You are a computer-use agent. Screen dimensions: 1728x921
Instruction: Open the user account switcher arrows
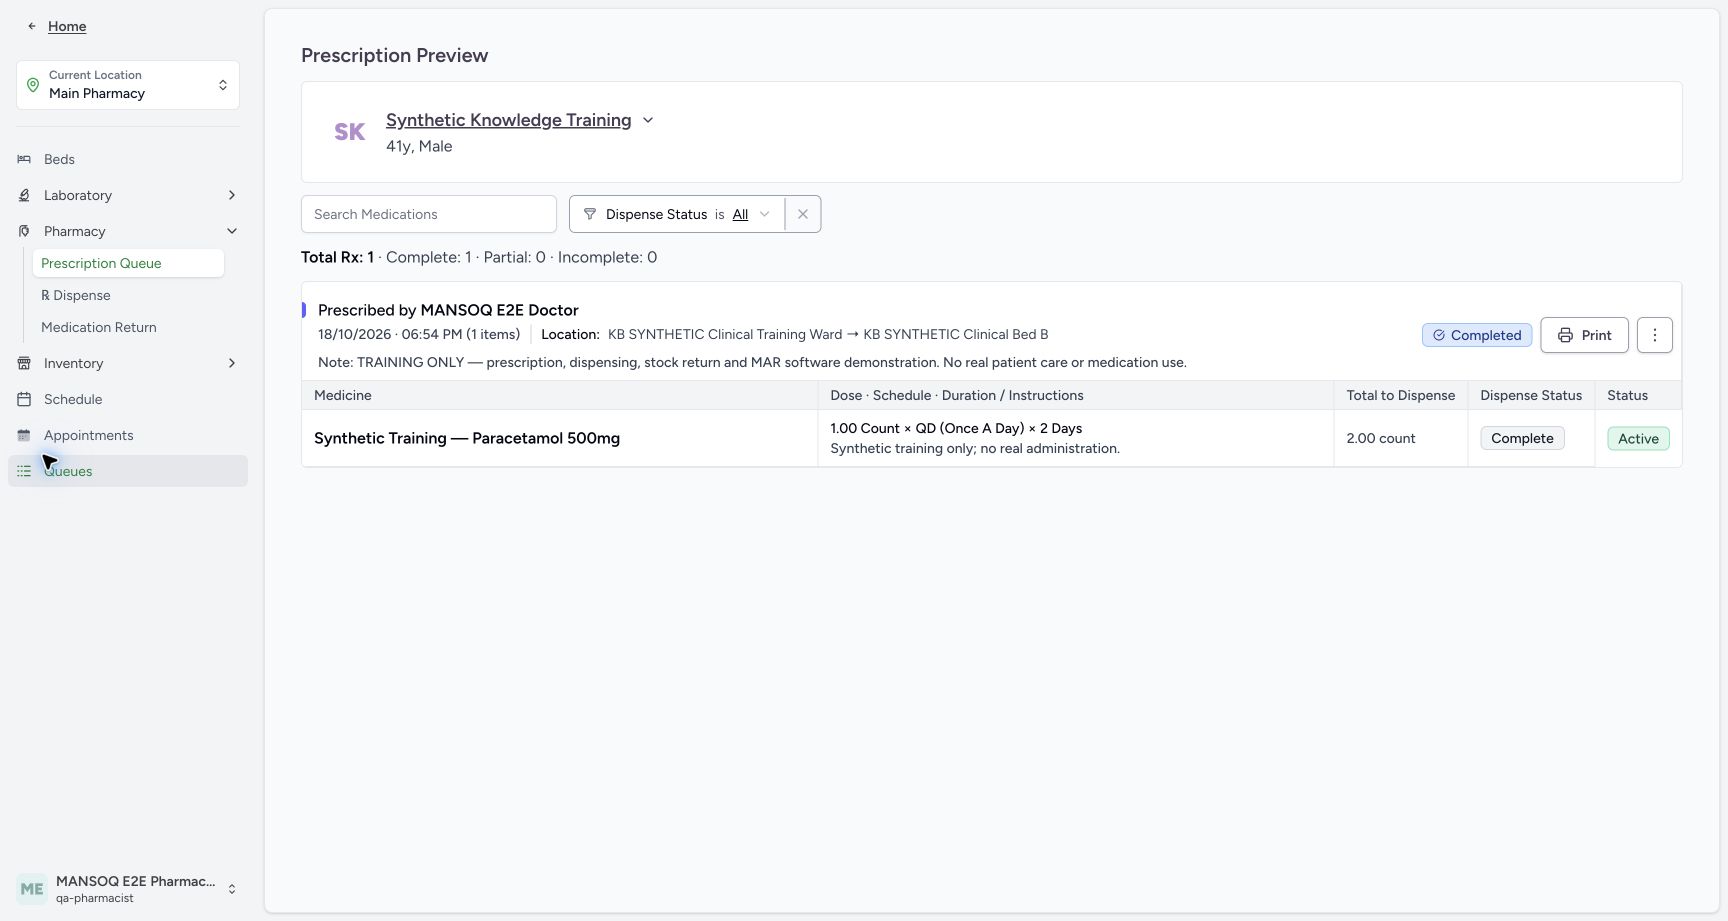[232, 889]
